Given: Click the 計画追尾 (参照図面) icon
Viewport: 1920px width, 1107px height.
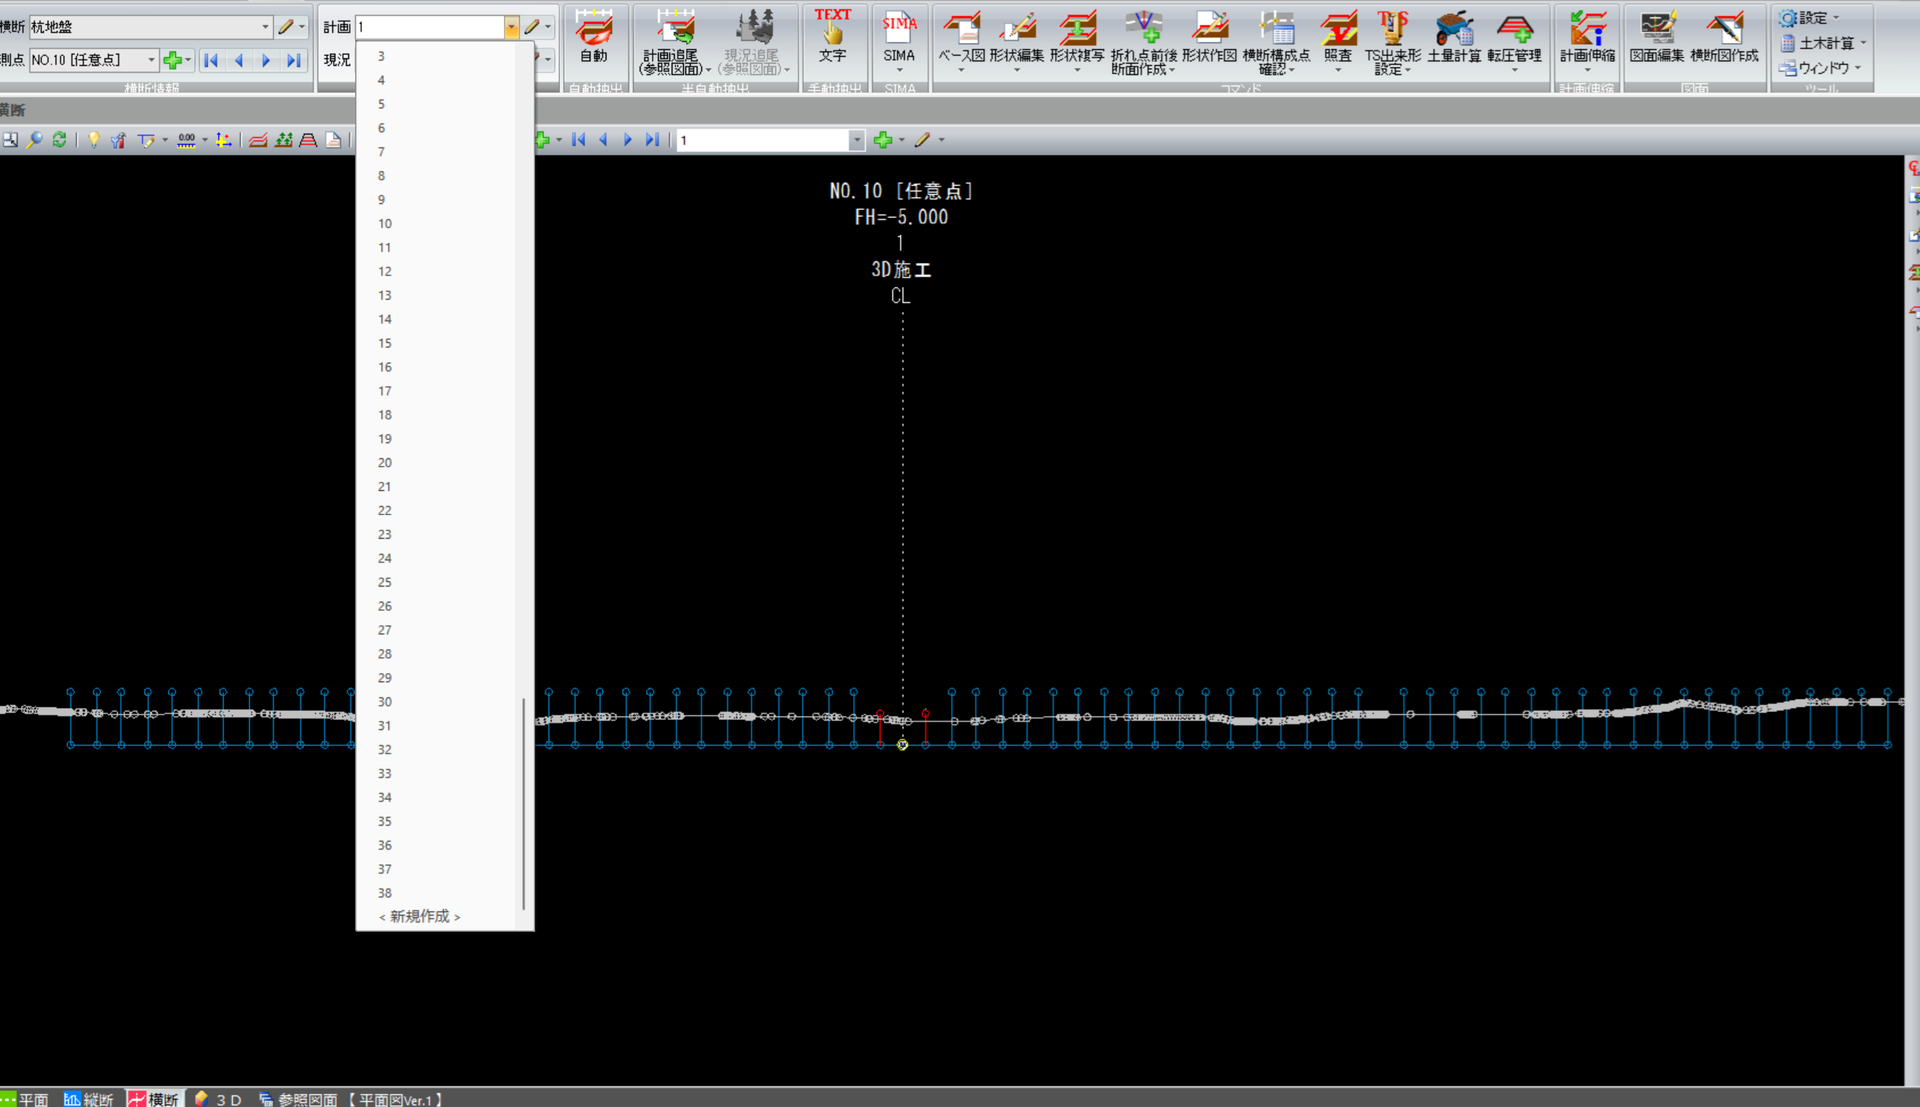Looking at the screenshot, I should coord(675,42).
